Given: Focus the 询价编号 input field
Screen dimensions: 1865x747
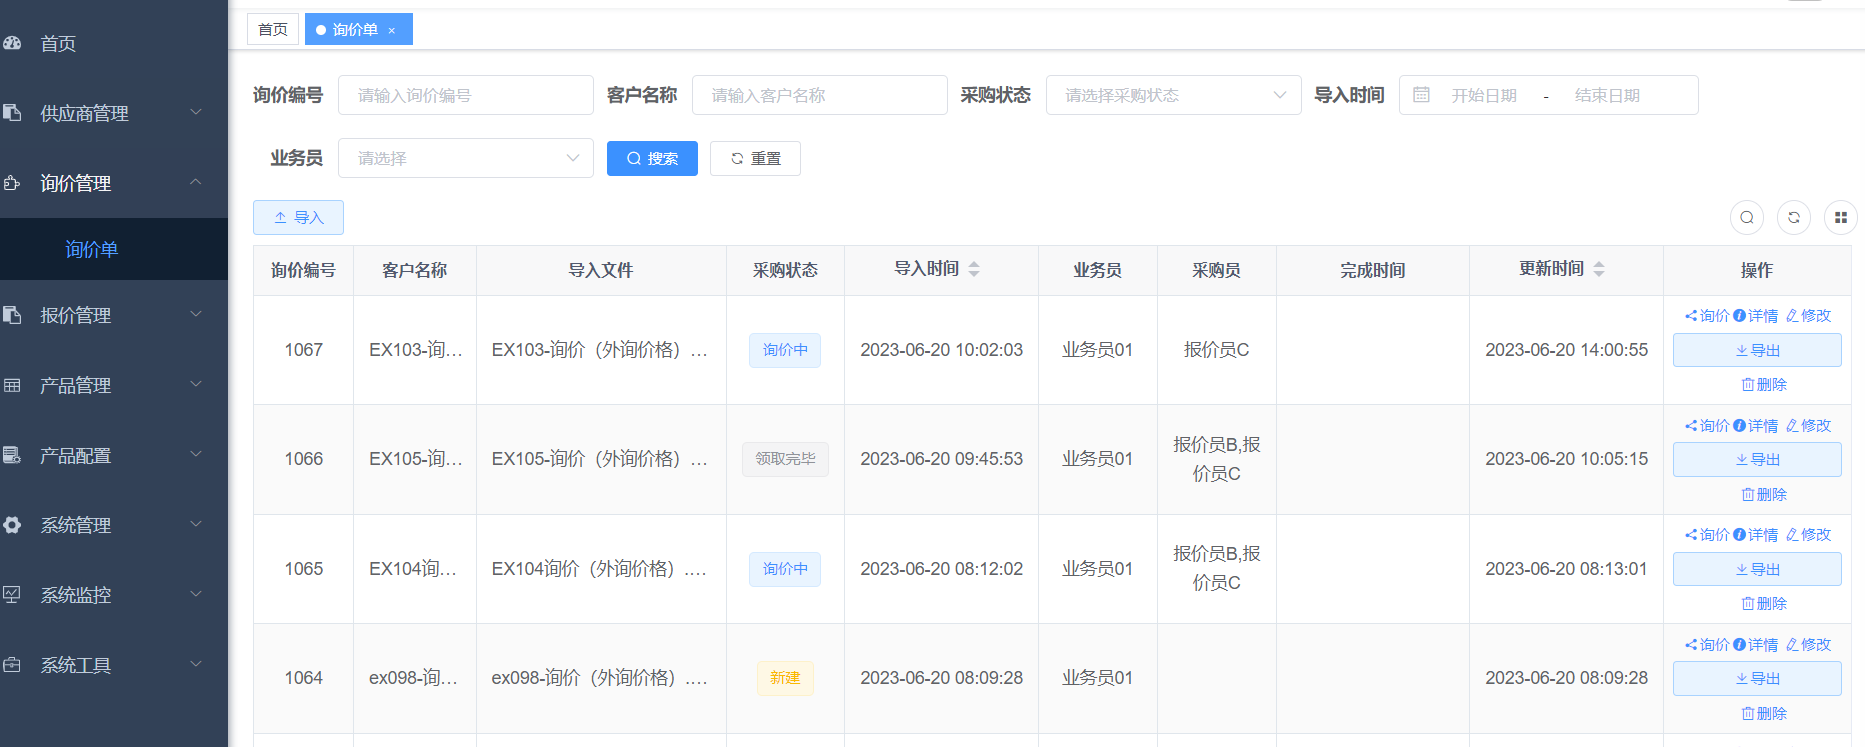Looking at the screenshot, I should tap(466, 95).
